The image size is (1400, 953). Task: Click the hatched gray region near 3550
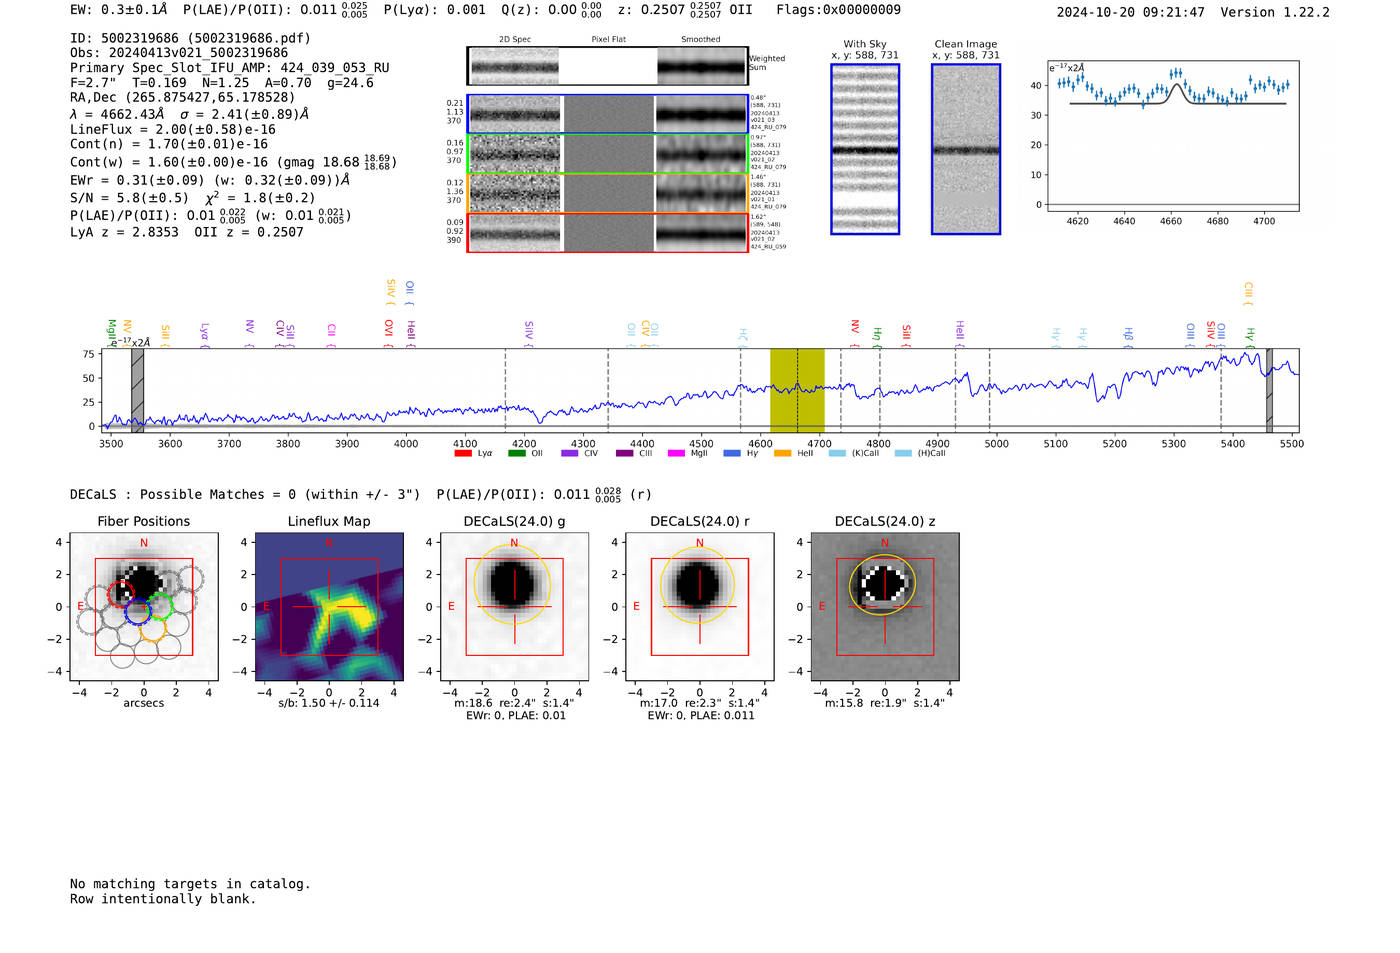(138, 390)
